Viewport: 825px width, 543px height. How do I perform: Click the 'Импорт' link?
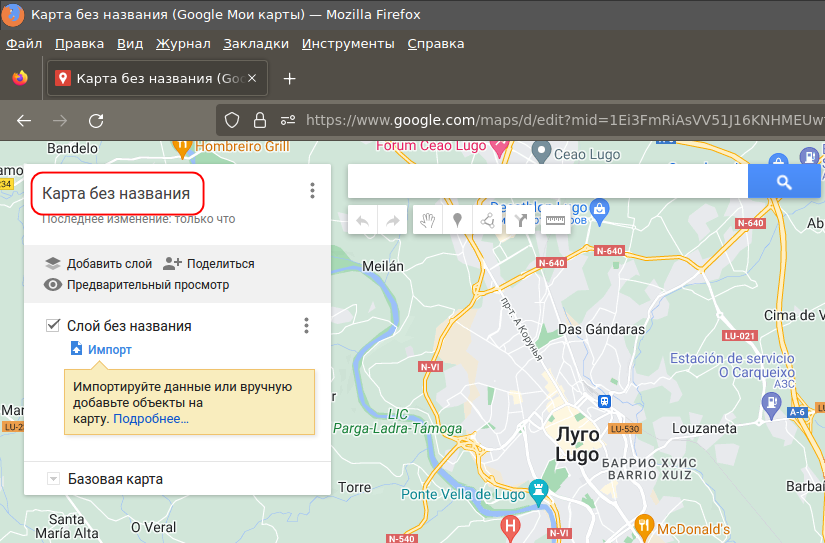[x=109, y=349]
